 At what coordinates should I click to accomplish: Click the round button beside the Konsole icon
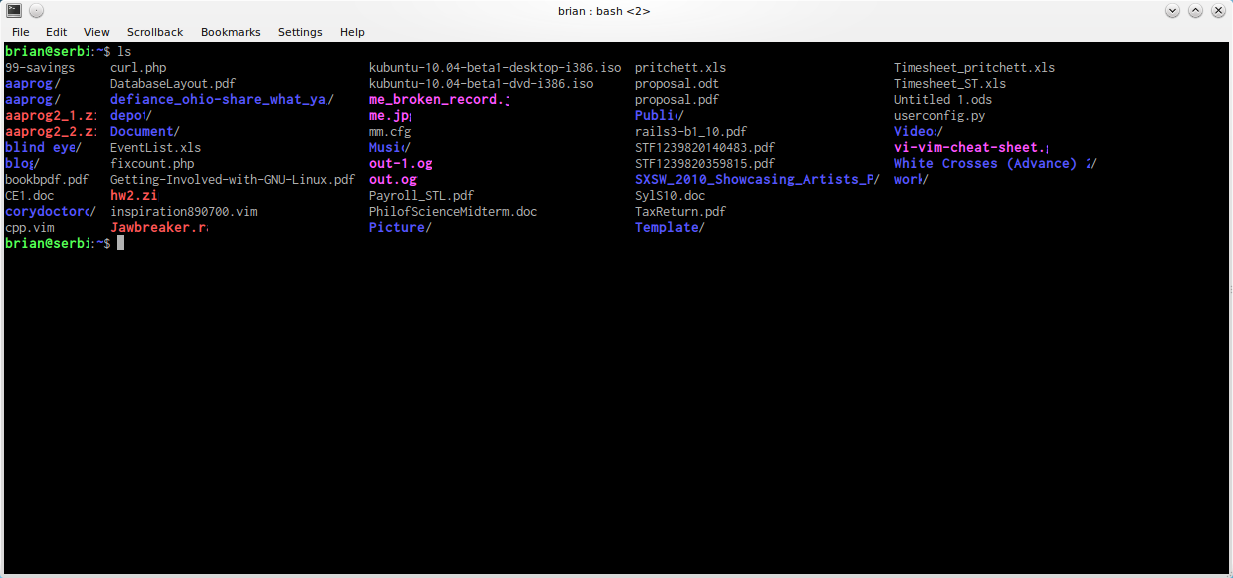pos(36,11)
